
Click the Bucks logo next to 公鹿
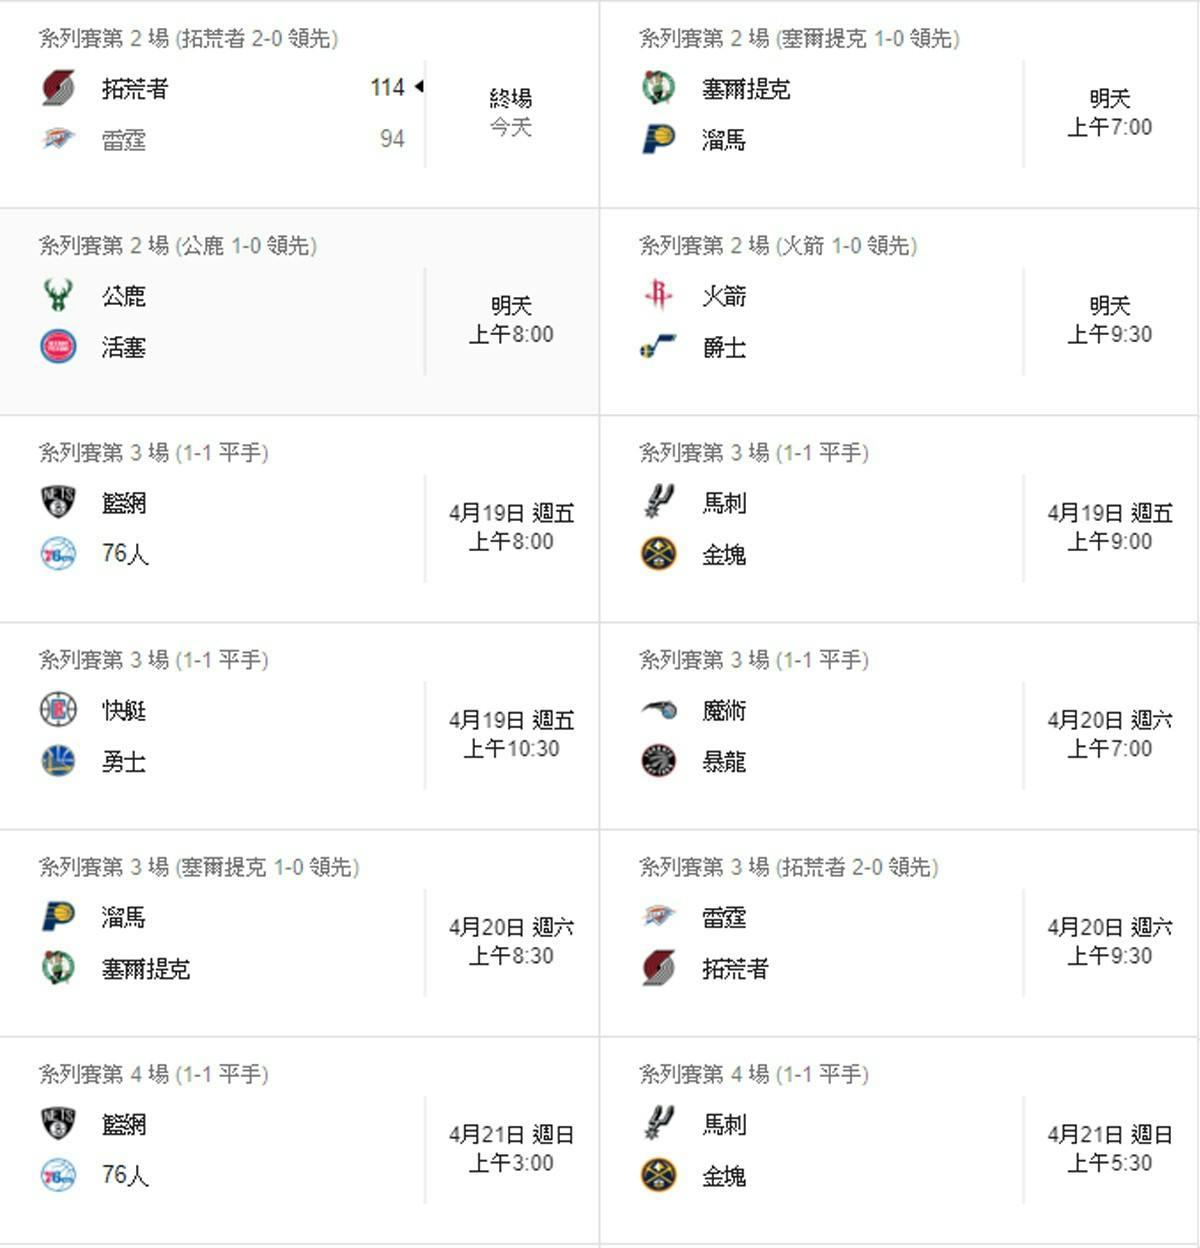tap(58, 295)
